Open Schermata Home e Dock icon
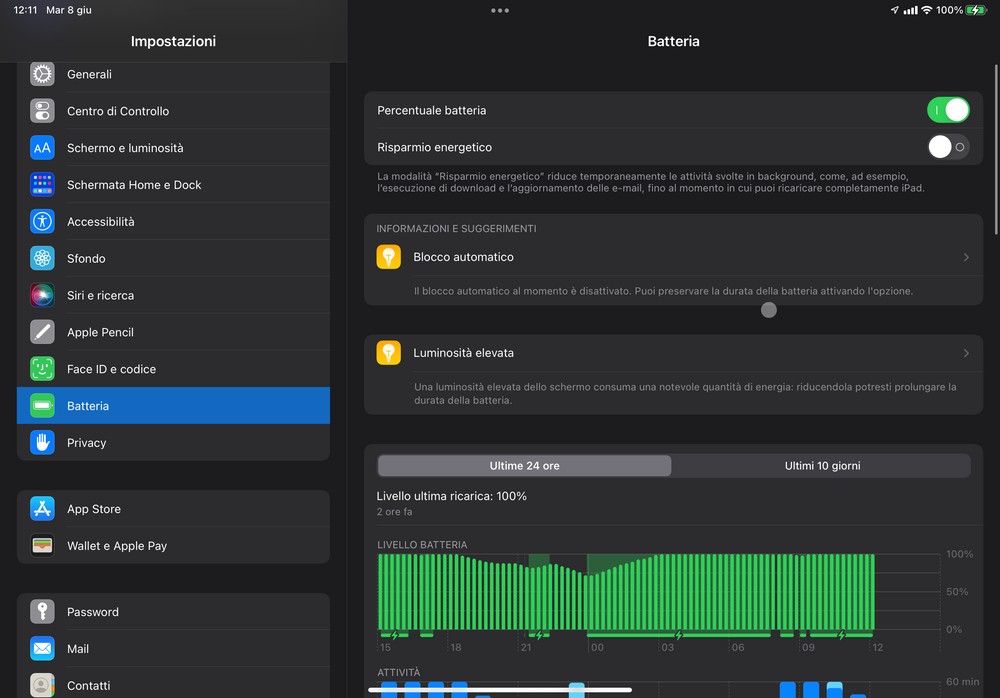The width and height of the screenshot is (1000, 698). pyautogui.click(x=42, y=185)
